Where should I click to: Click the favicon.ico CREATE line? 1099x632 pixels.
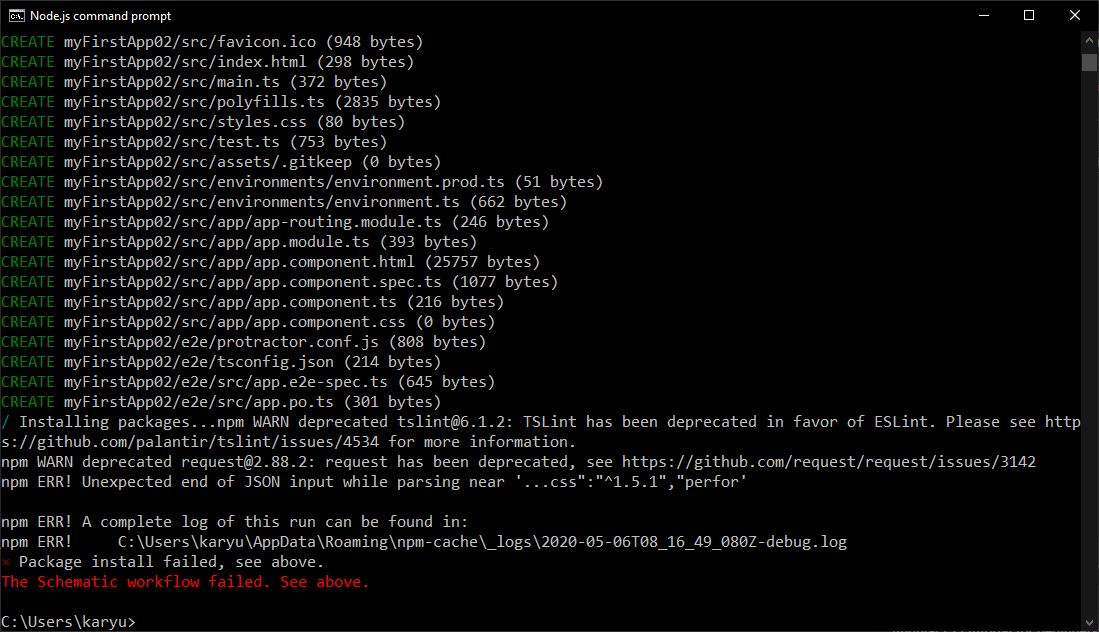(x=212, y=42)
